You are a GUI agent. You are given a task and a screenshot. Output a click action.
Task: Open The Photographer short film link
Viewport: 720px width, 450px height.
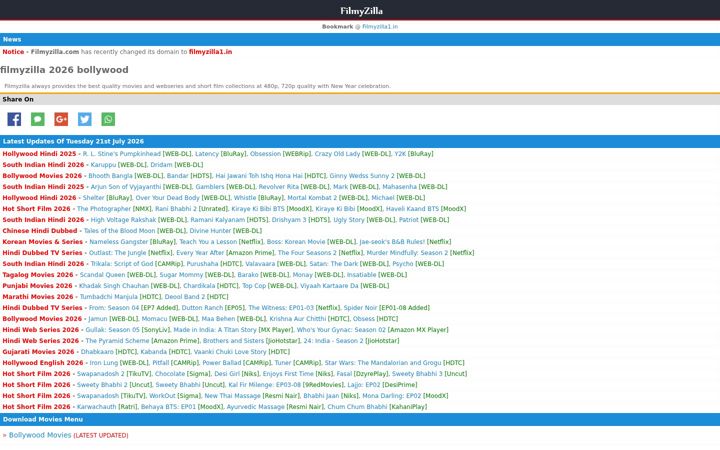point(104,209)
